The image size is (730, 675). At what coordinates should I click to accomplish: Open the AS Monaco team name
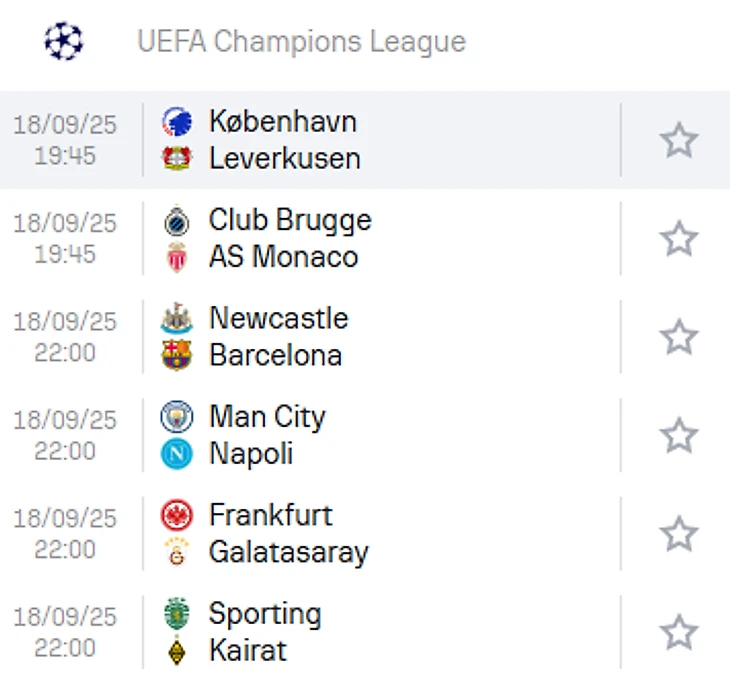pos(283,257)
